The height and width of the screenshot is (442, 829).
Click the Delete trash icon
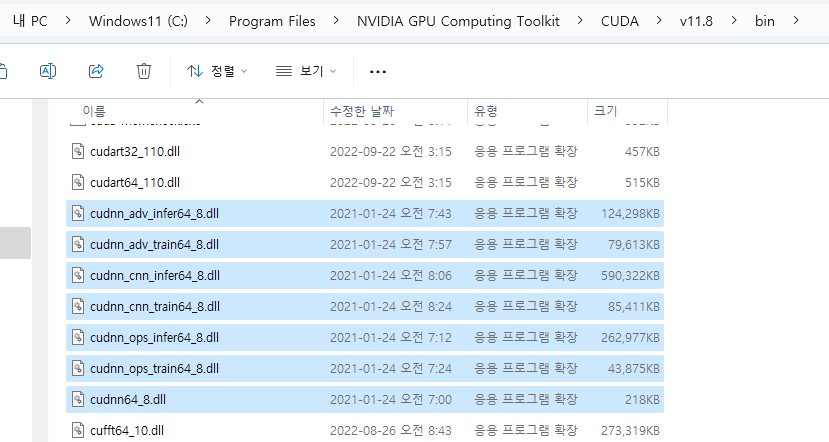coord(144,71)
